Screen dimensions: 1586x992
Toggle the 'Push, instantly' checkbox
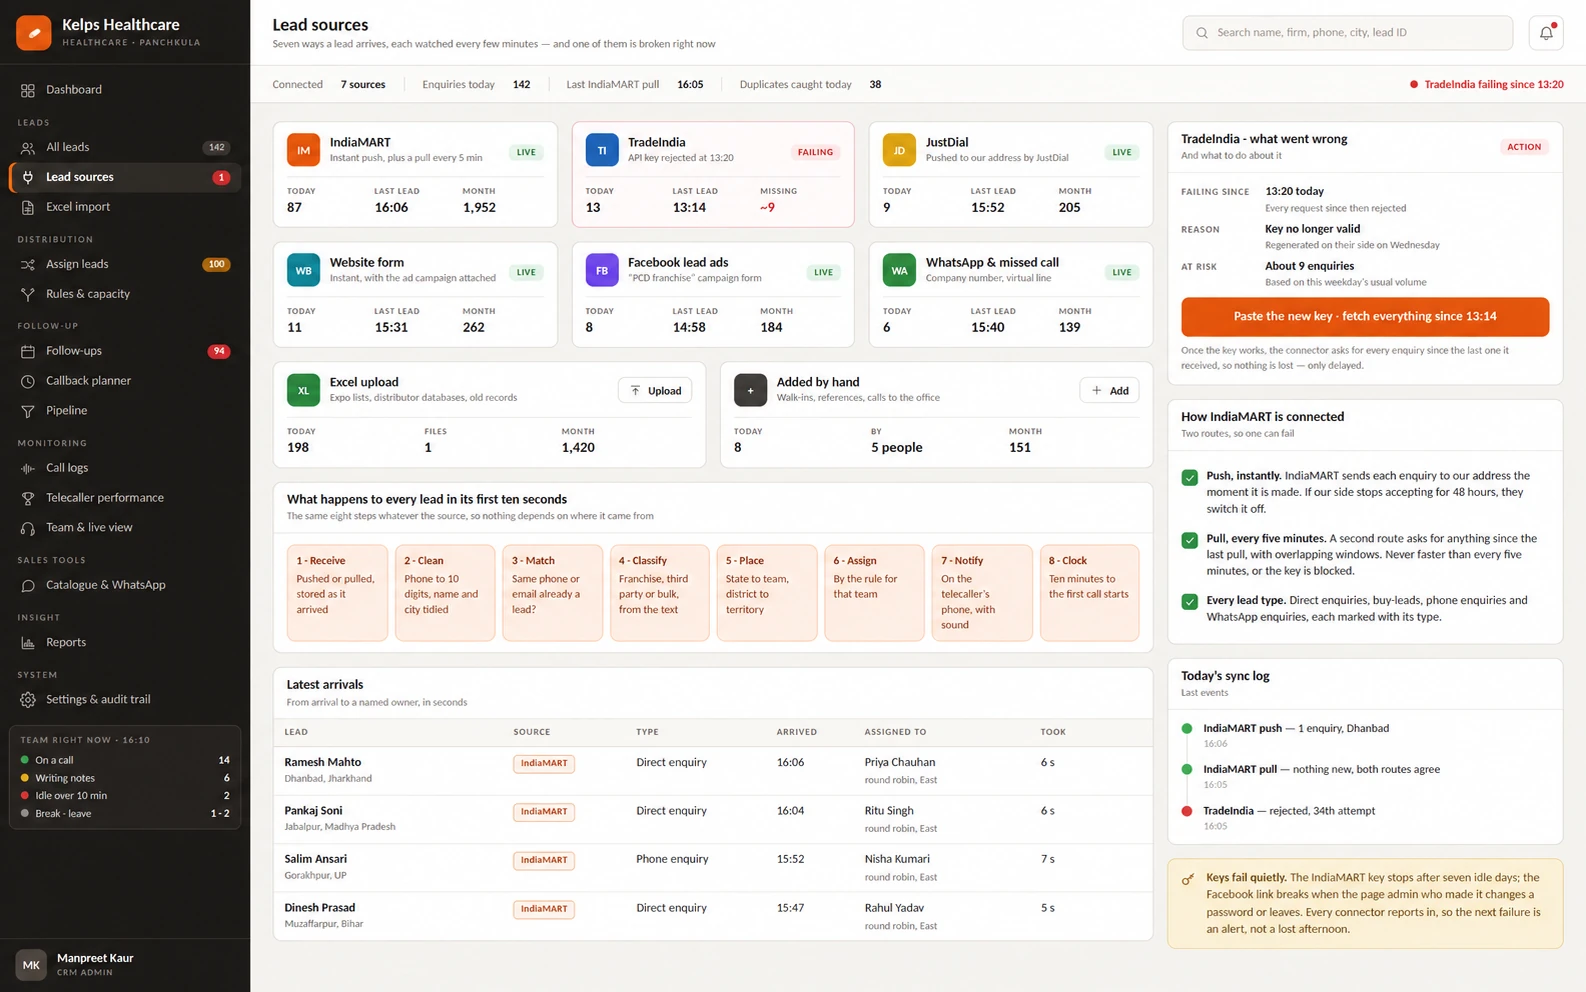(x=1189, y=478)
